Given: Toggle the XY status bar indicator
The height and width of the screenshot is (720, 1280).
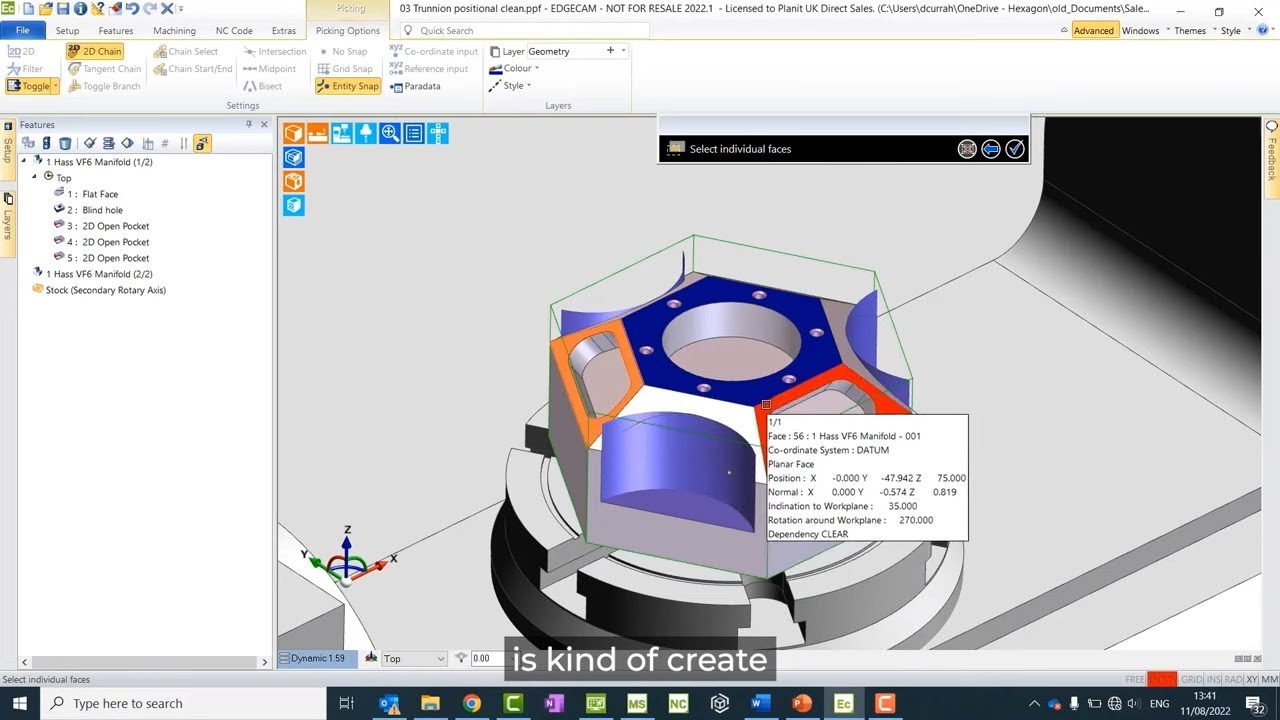Looking at the screenshot, I should [x=1251, y=680].
